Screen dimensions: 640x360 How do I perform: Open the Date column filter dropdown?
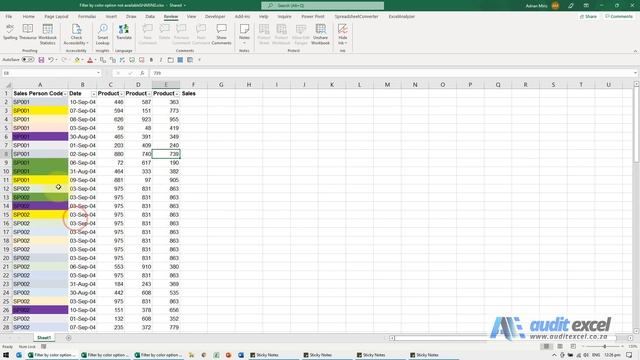tap(93, 94)
